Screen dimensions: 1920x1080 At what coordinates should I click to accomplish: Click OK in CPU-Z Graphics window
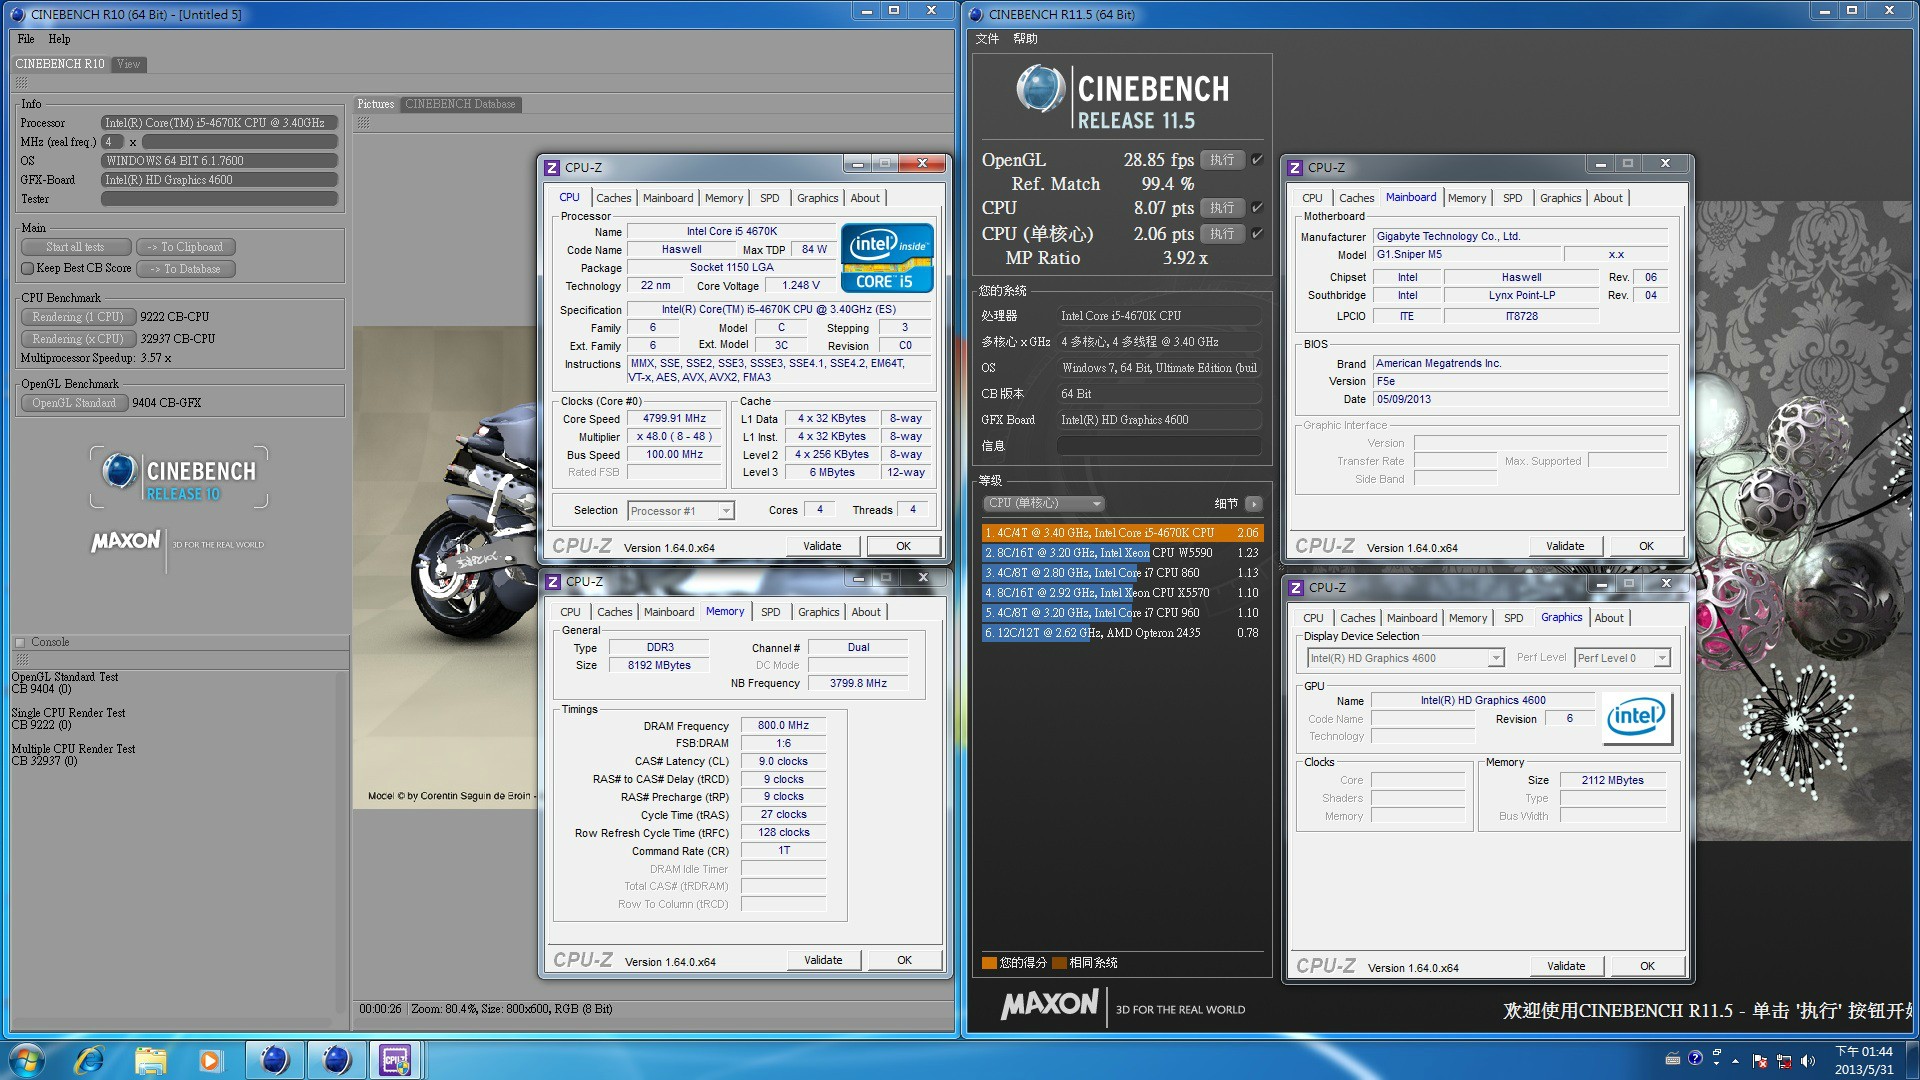click(1647, 966)
